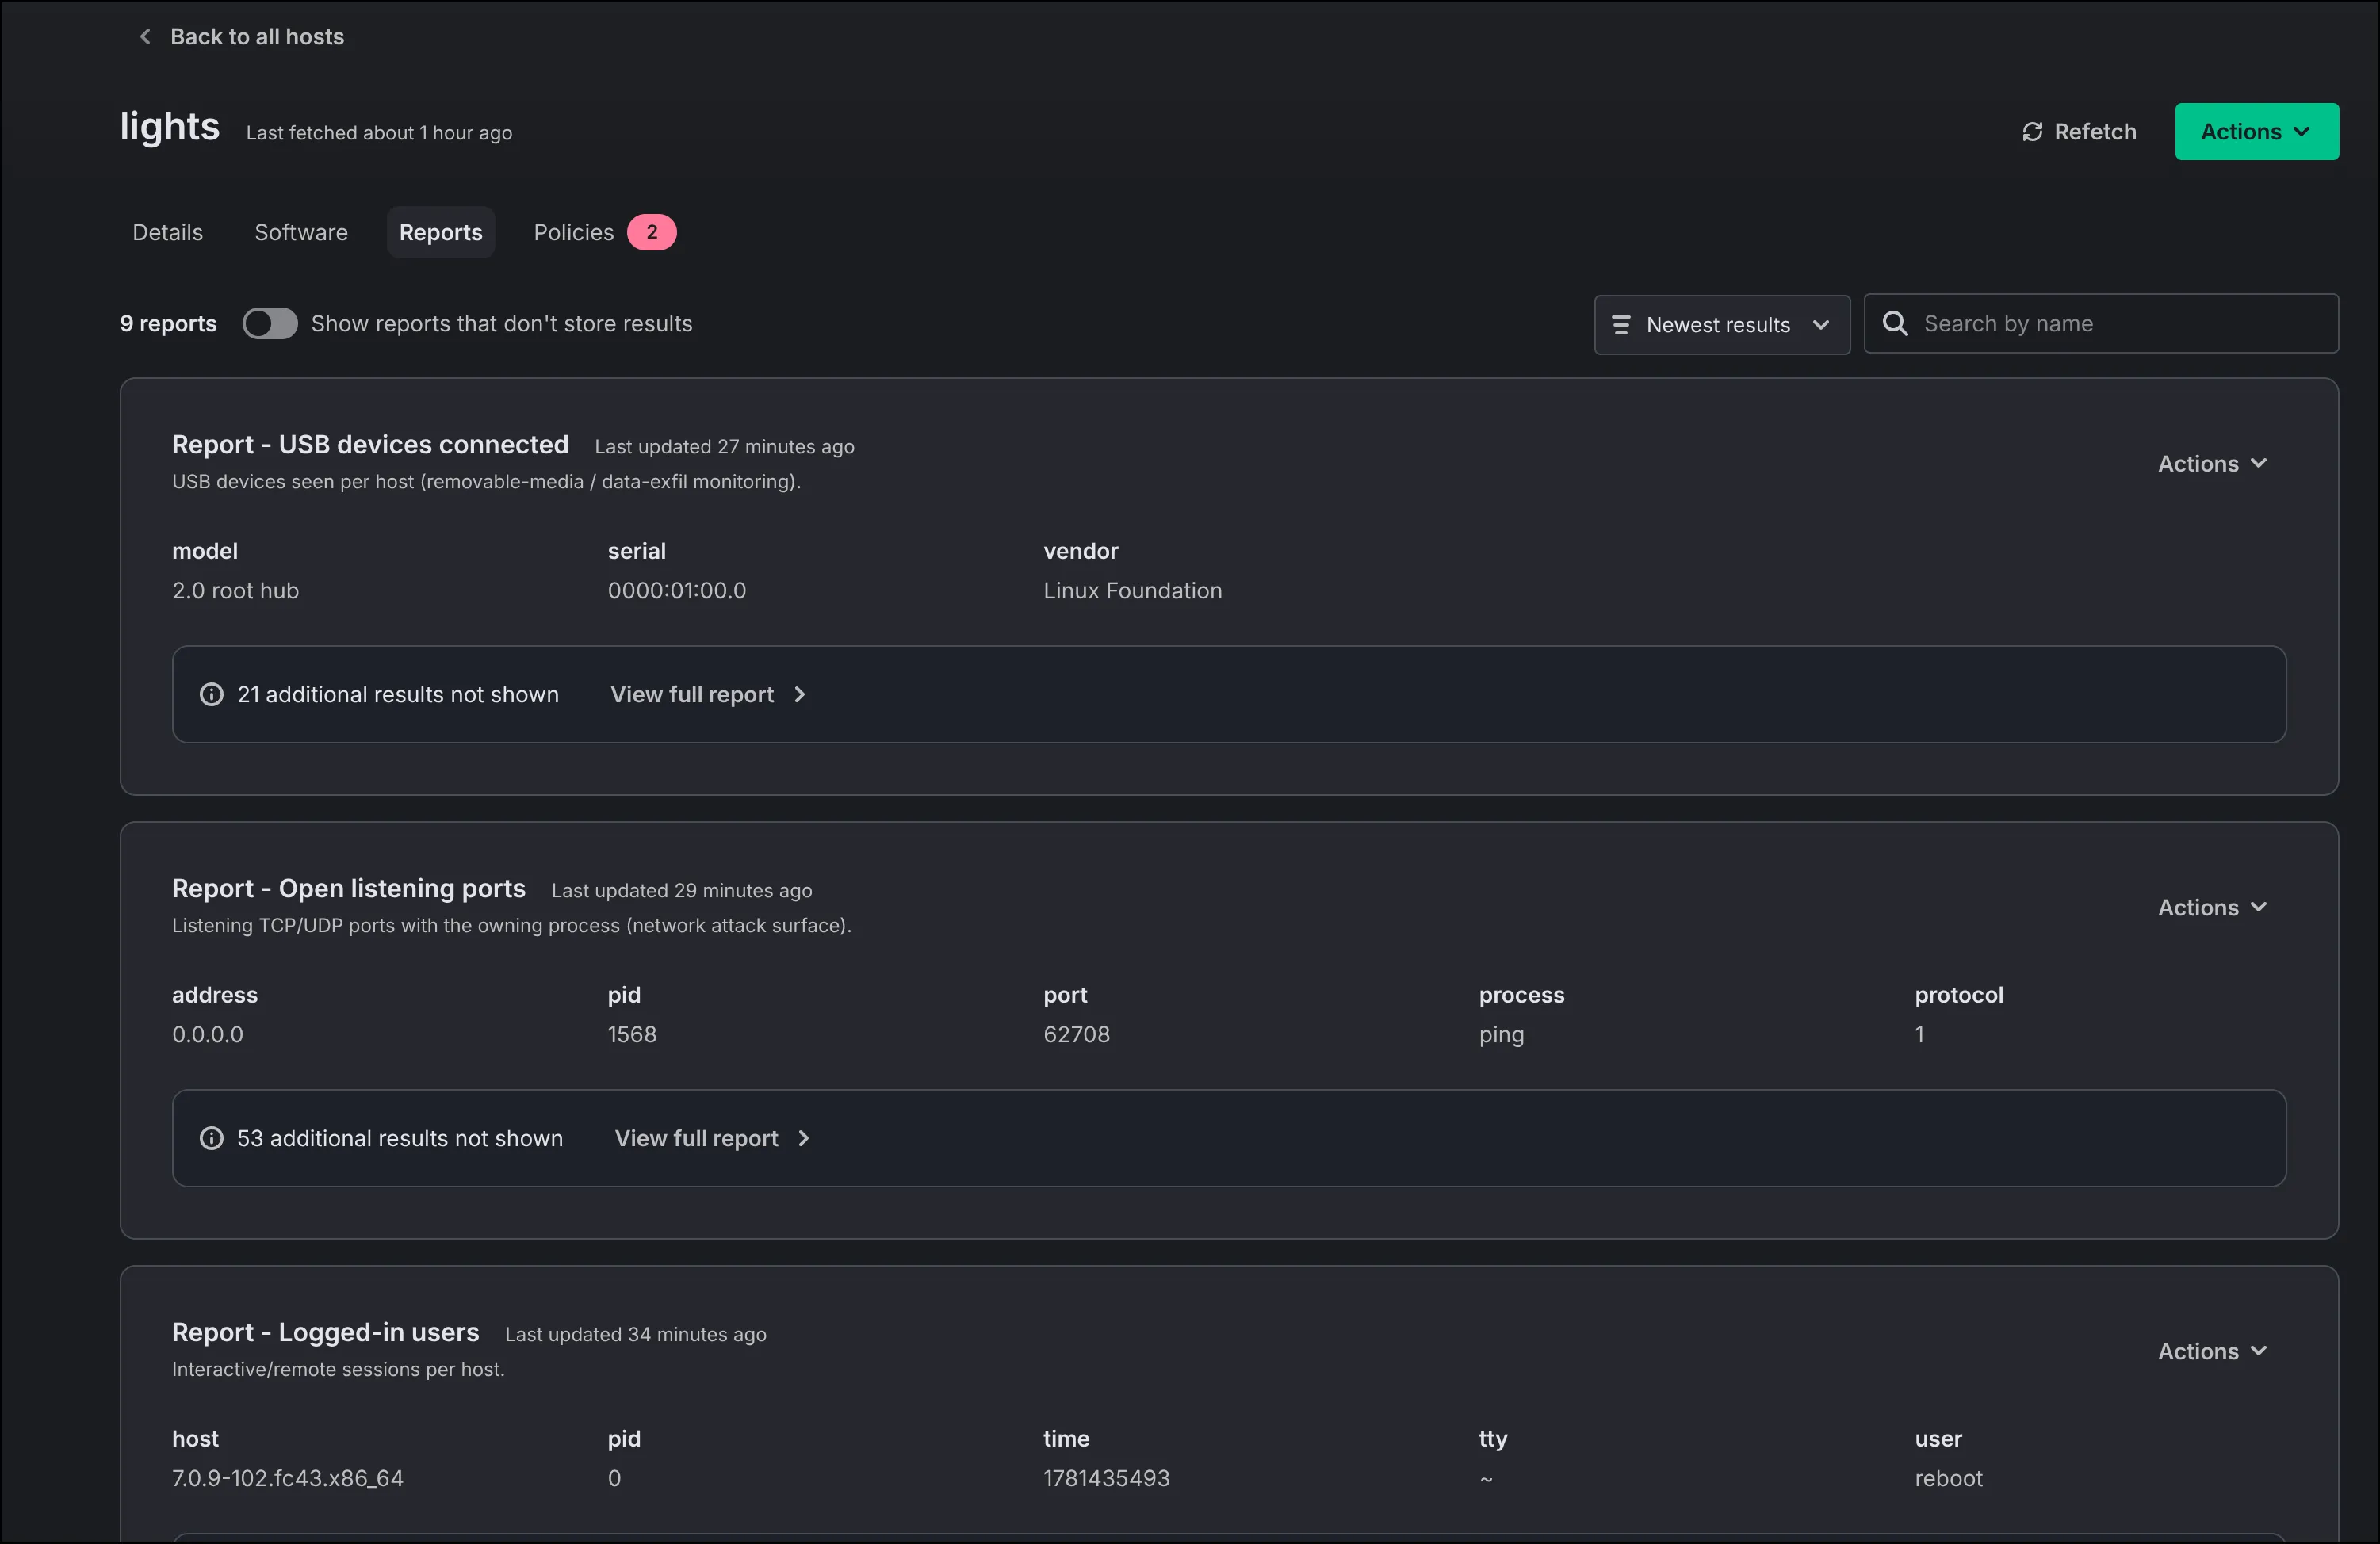Click the time value 1781435493
The height and width of the screenshot is (1544, 2380).
(1106, 1478)
